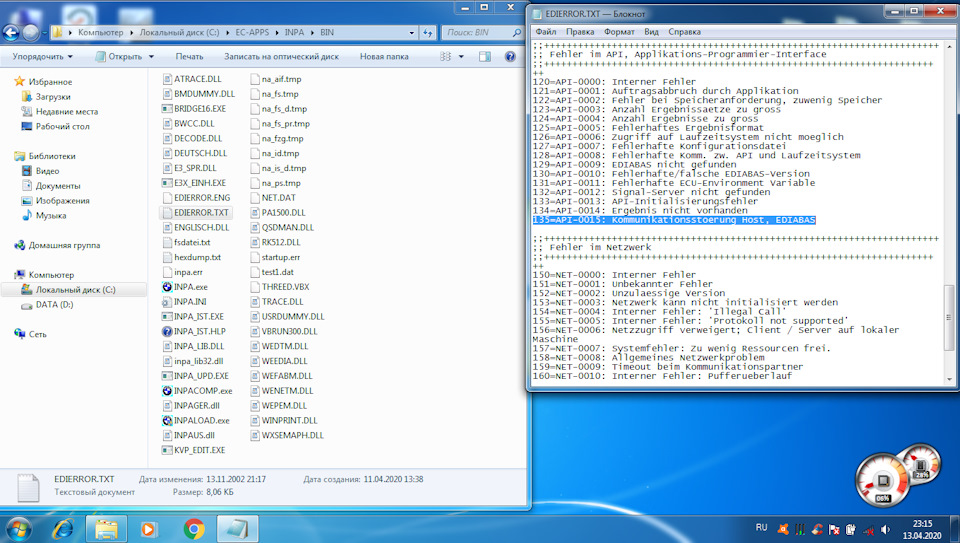The width and height of the screenshot is (960, 543).
Task: Click Записать на оптический диск
Action: point(281,57)
